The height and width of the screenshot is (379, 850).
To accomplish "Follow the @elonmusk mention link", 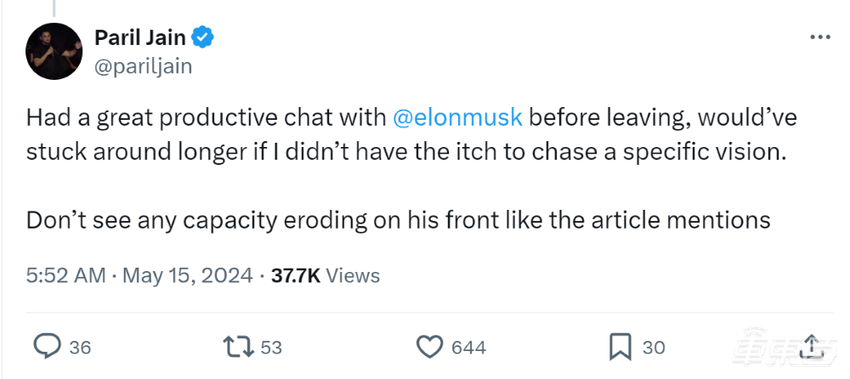I will [x=456, y=118].
